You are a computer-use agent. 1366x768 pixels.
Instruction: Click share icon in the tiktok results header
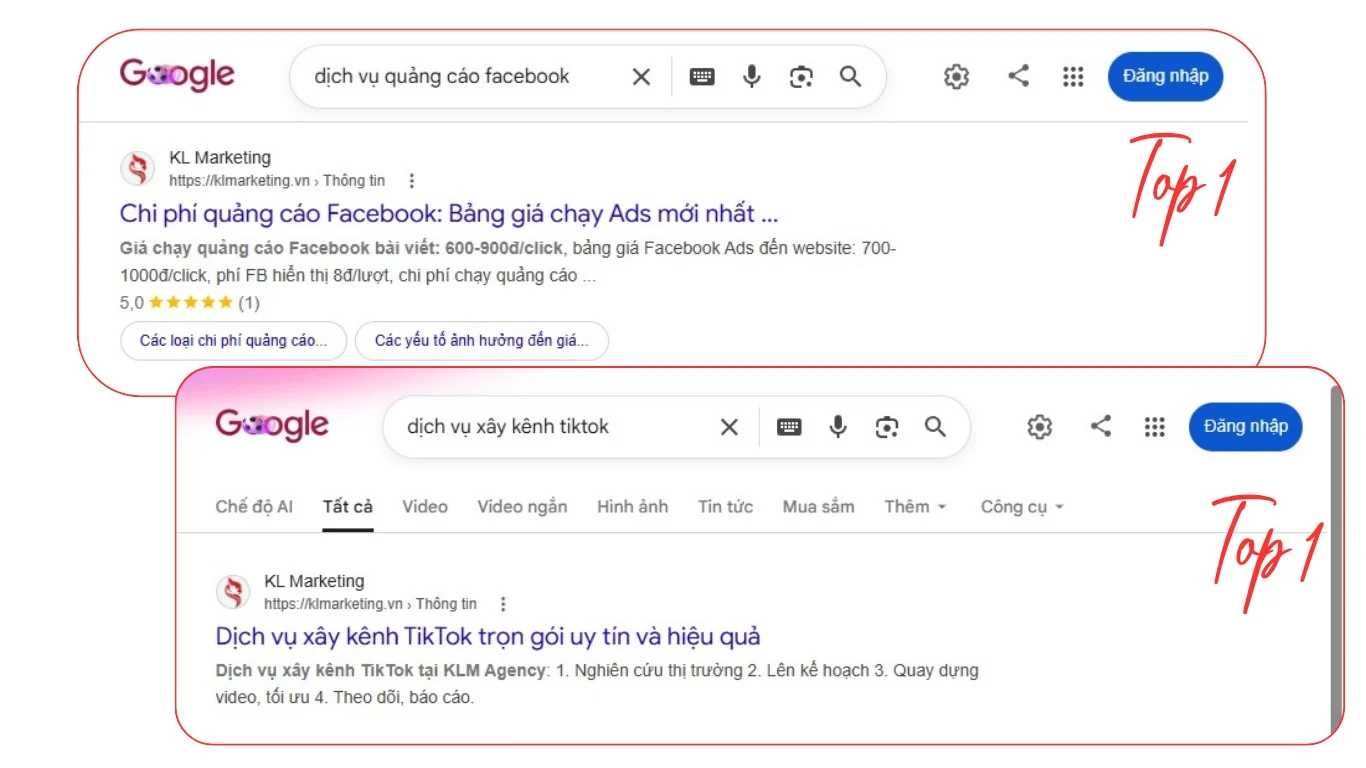coord(1101,426)
